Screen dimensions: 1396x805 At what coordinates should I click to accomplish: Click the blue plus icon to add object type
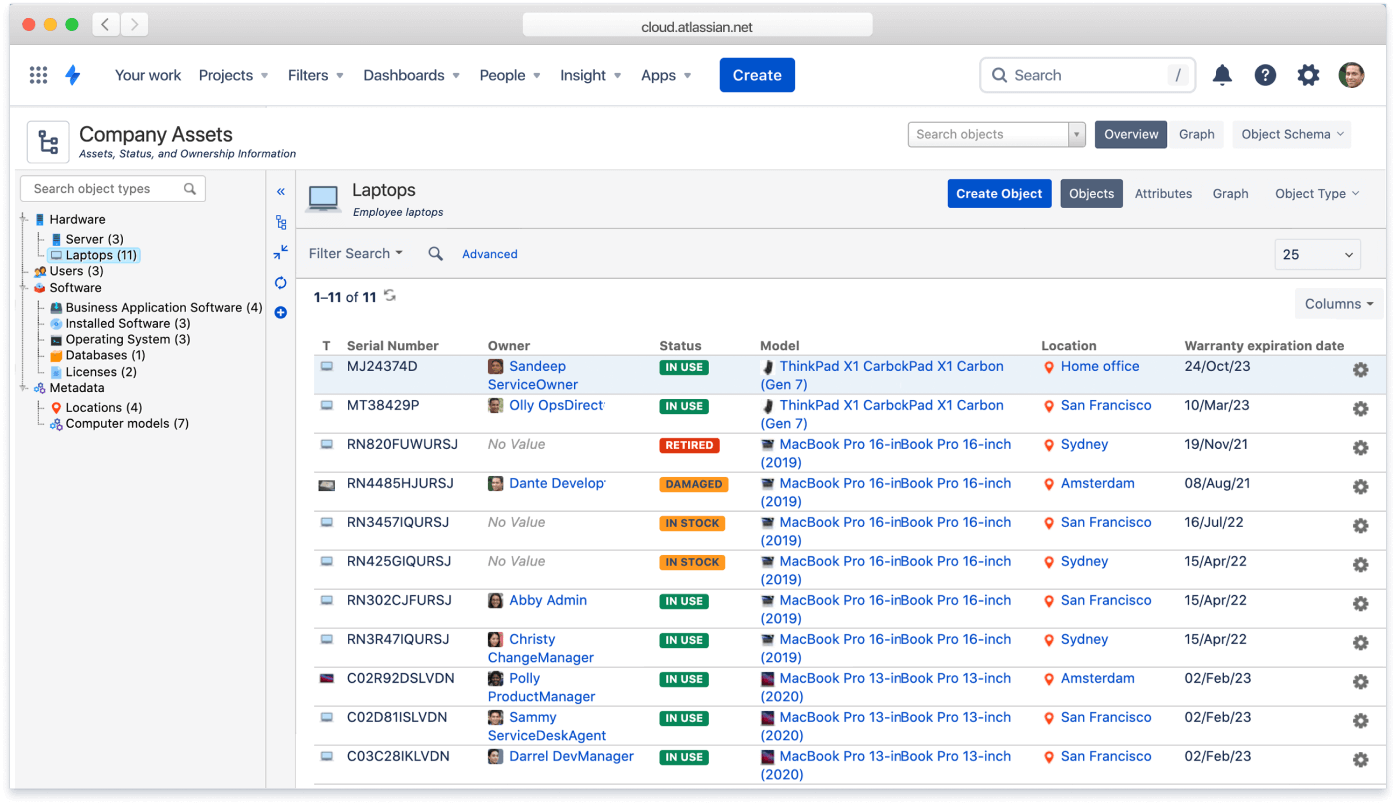[281, 313]
